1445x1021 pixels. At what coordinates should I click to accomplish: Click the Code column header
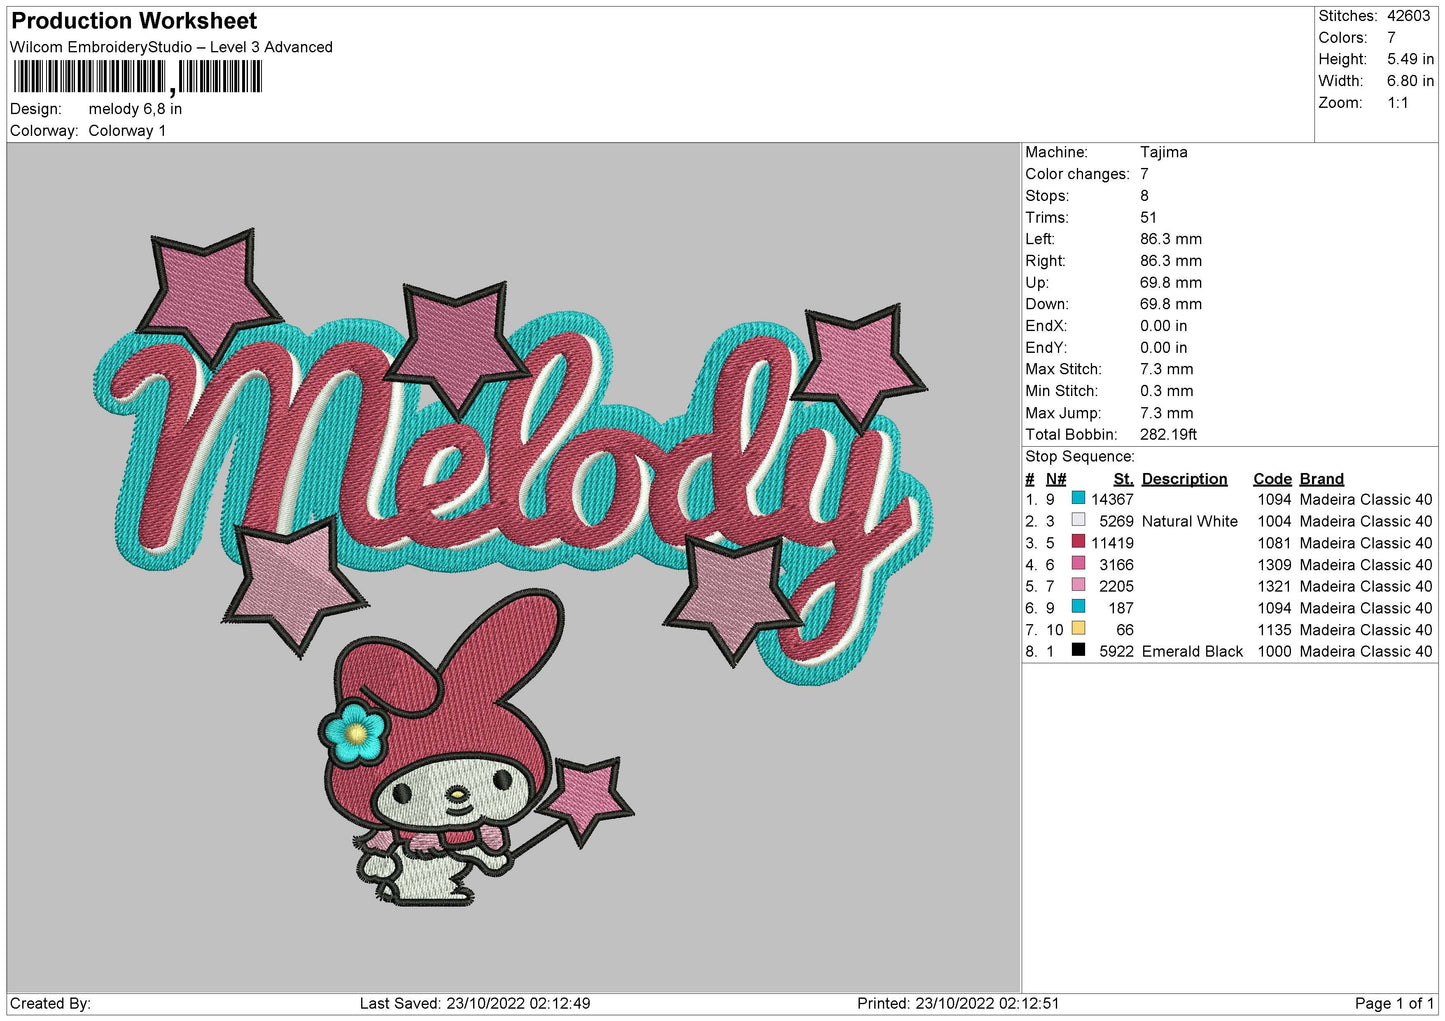(x=1272, y=479)
